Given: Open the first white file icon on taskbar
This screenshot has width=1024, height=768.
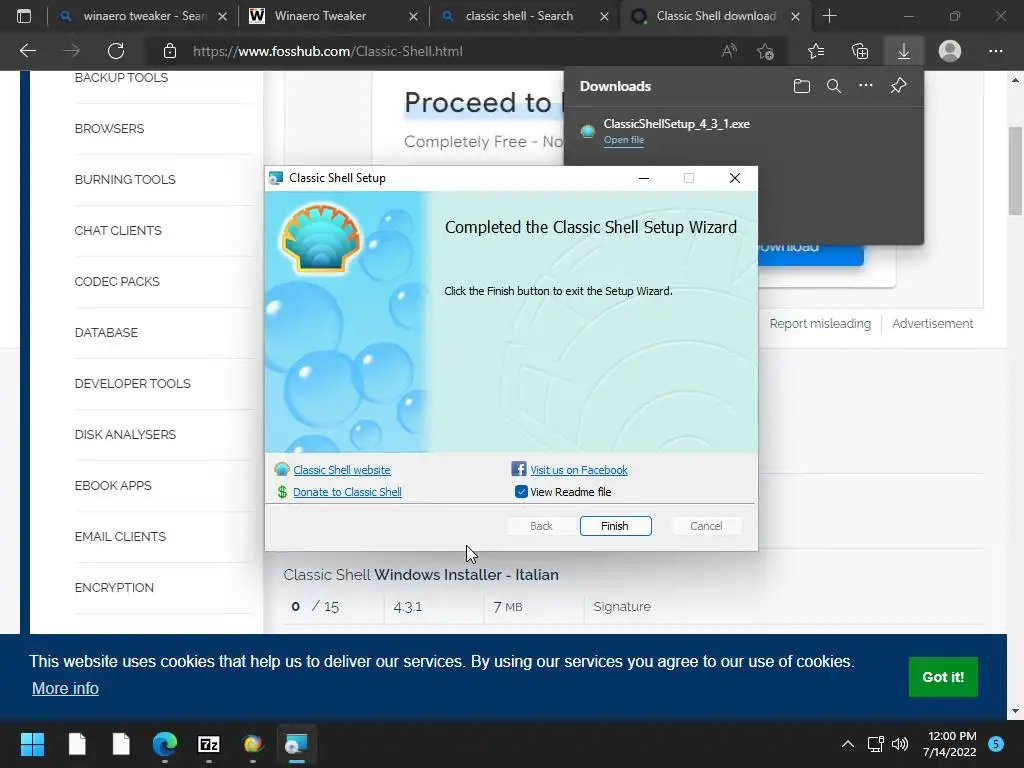Looking at the screenshot, I should pos(77,744).
